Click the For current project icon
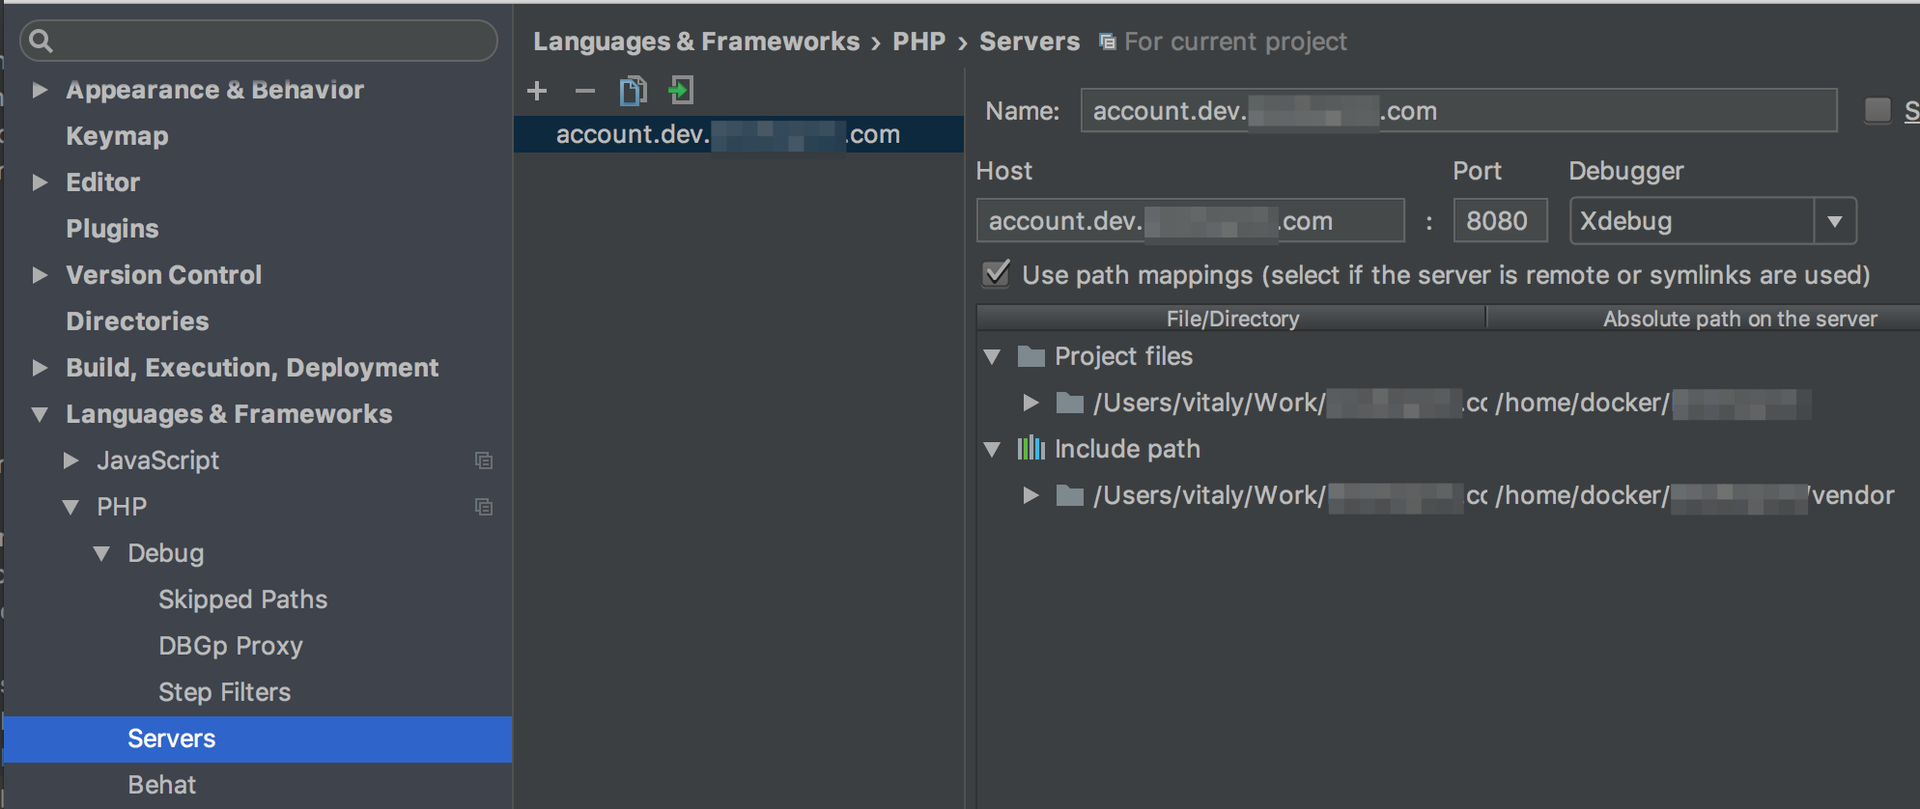The width and height of the screenshot is (1920, 809). (x=1107, y=41)
